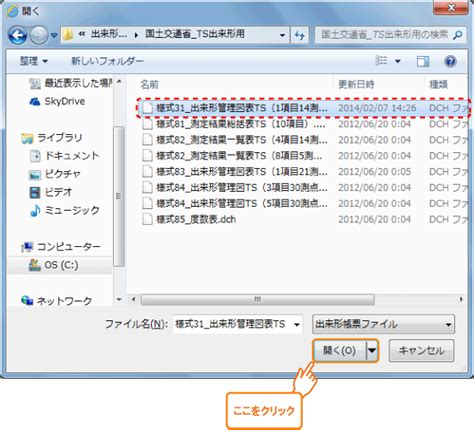Open the address bar history dropdown
This screenshot has width=474, height=430.
282,35
